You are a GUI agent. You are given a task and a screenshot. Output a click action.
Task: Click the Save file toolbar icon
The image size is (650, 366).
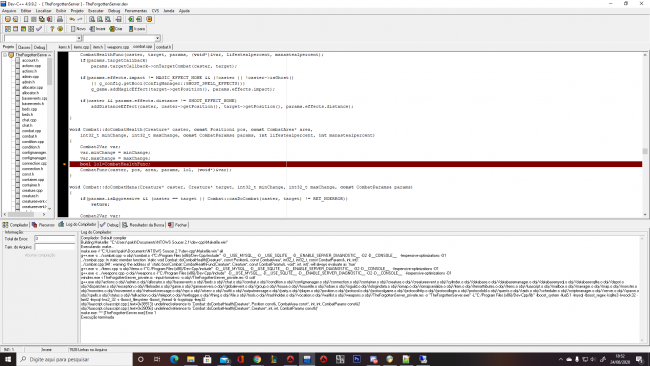34,19
